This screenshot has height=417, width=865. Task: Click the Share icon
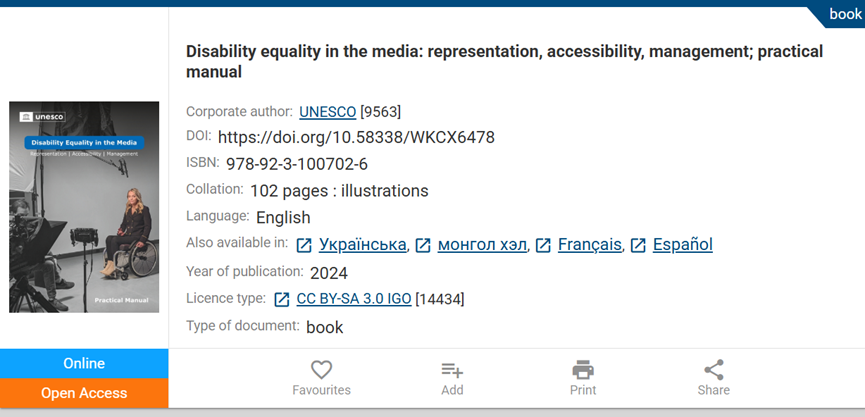pyautogui.click(x=714, y=369)
